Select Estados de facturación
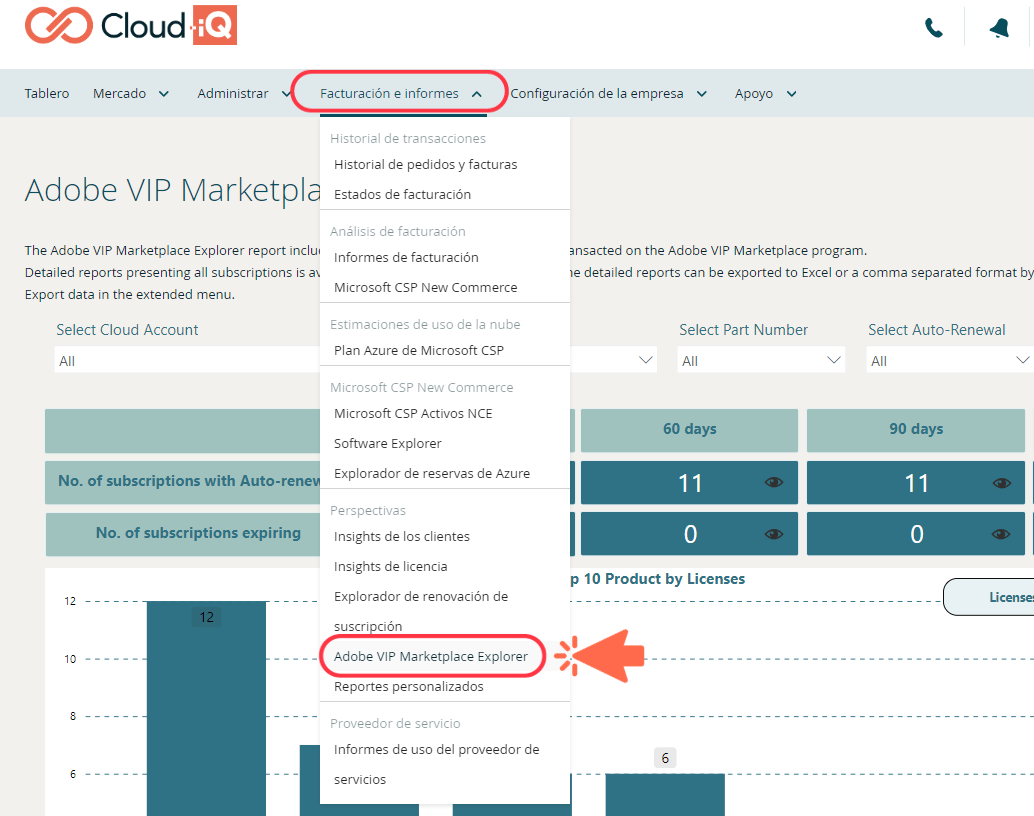Viewport: 1034px width, 816px height. pos(402,195)
